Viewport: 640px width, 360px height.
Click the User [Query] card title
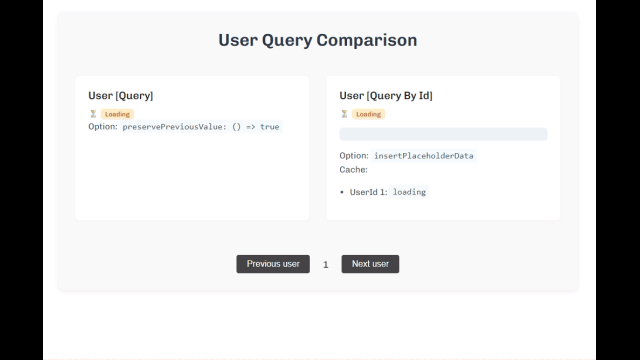point(121,96)
